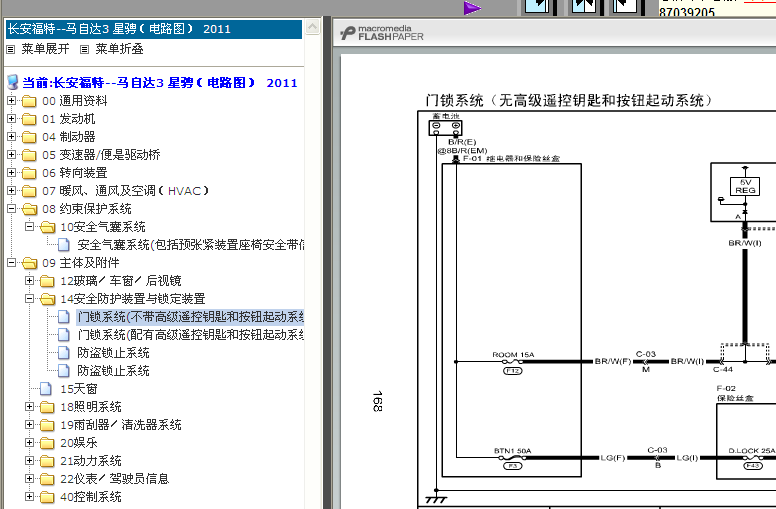
Task: Click the folder icon of 04 制动器
Action: tap(29, 137)
